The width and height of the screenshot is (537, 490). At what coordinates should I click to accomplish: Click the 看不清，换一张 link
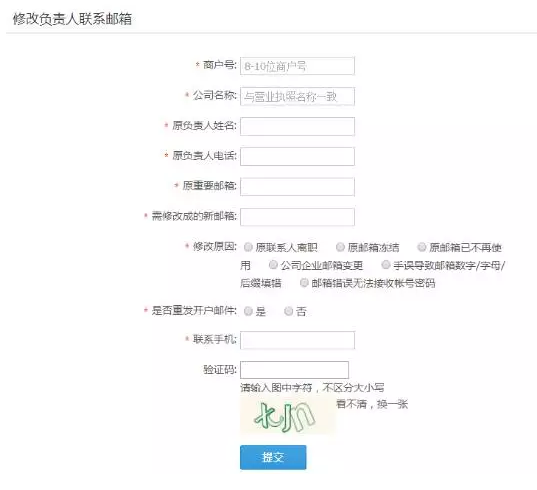pos(372,404)
